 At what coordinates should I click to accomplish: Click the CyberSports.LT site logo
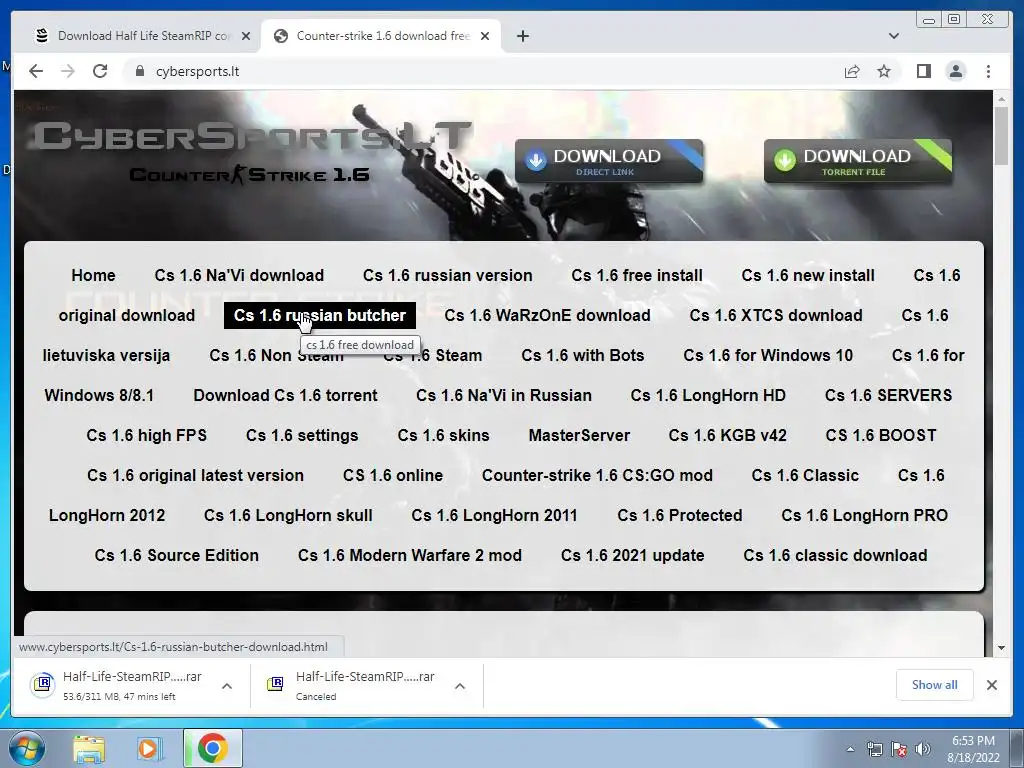(251, 152)
